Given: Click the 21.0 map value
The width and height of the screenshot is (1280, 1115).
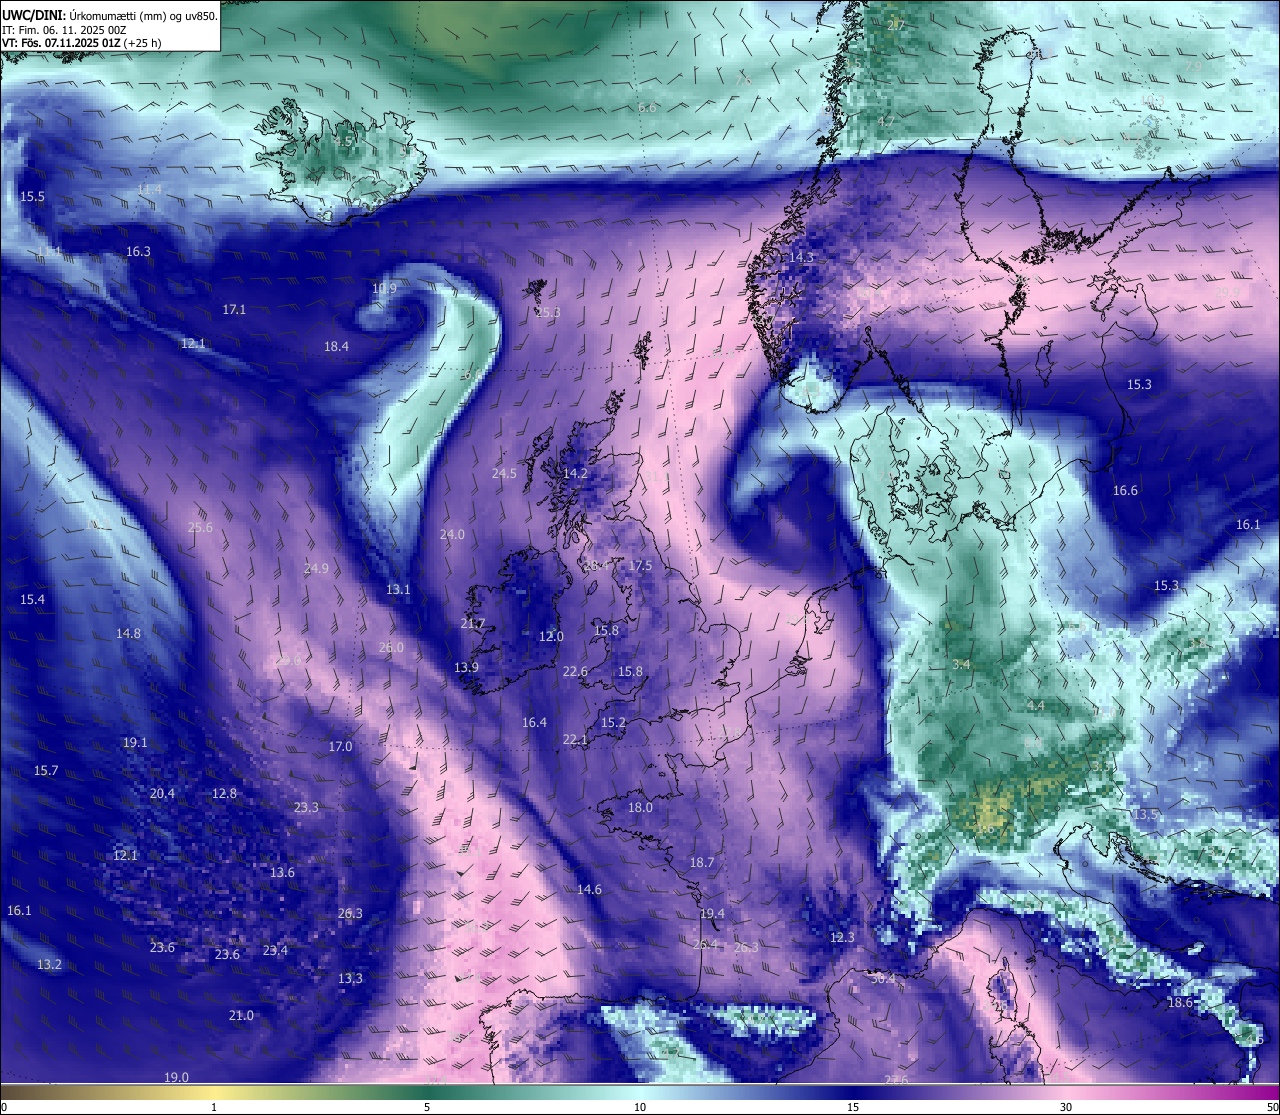Looking at the screenshot, I should pyautogui.click(x=241, y=1015).
